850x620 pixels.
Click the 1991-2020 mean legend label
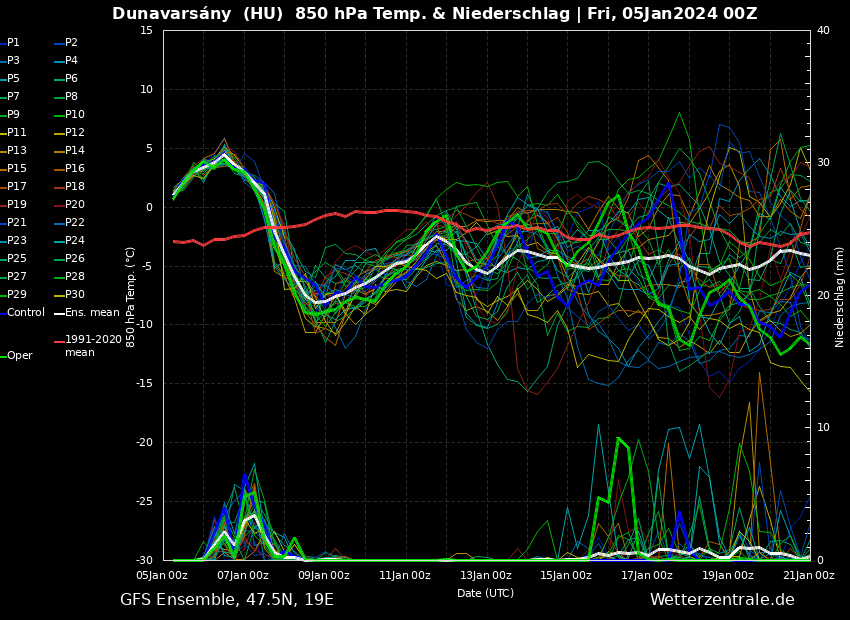(x=93, y=346)
